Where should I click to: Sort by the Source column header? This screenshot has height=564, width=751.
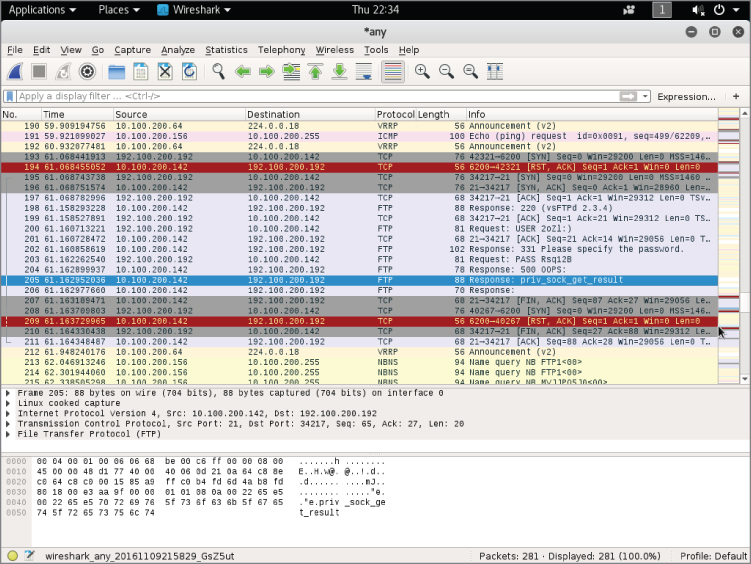179,114
